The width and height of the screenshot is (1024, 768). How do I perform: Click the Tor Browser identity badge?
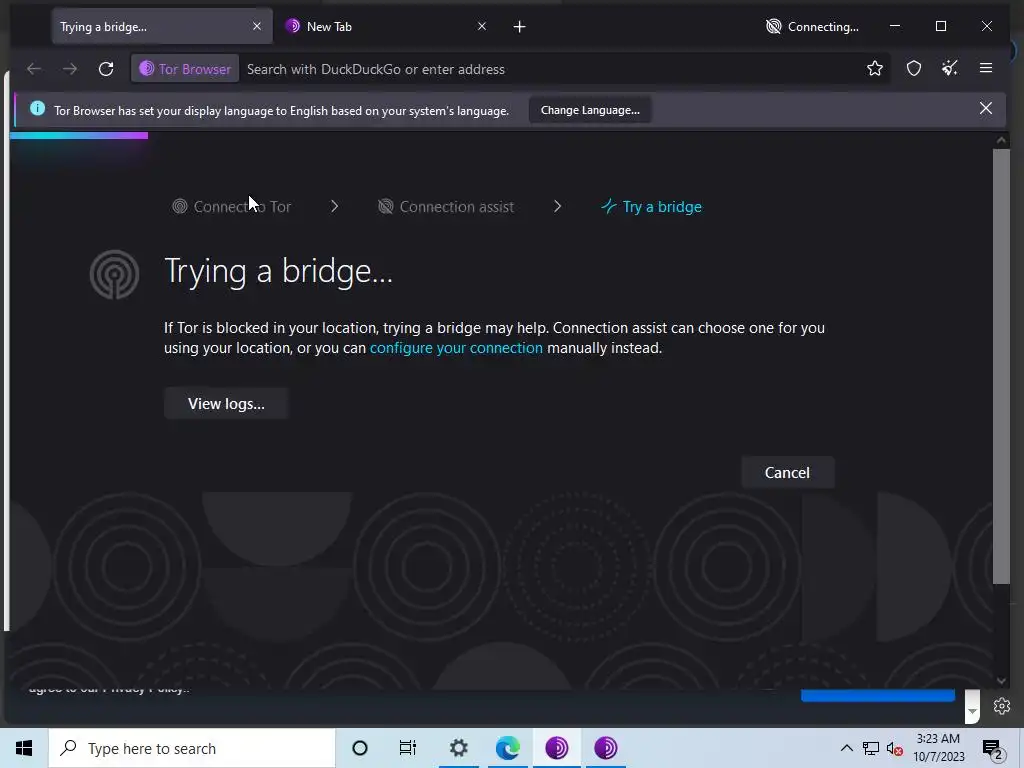185,69
